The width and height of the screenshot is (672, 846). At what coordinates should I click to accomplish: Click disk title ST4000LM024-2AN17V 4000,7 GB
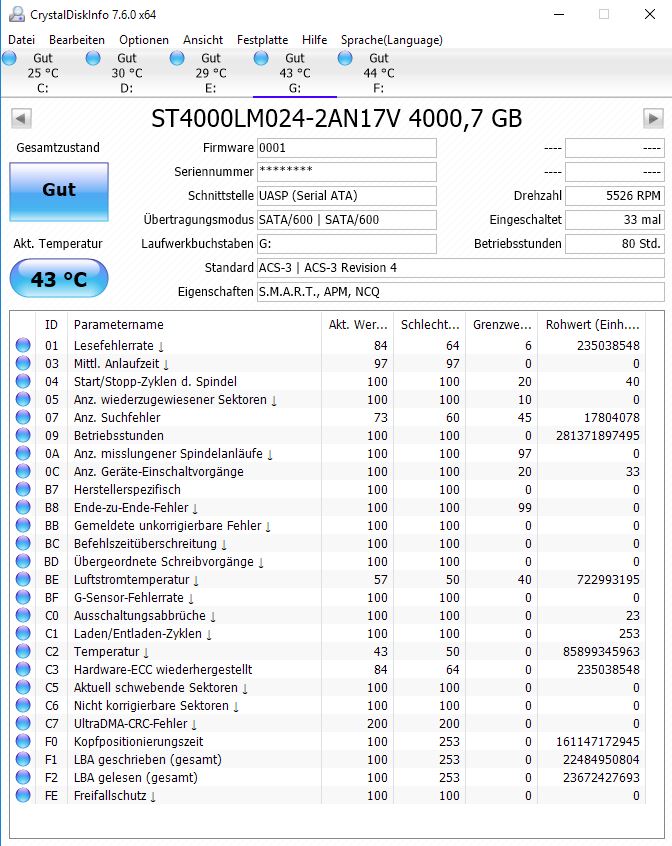(x=337, y=119)
